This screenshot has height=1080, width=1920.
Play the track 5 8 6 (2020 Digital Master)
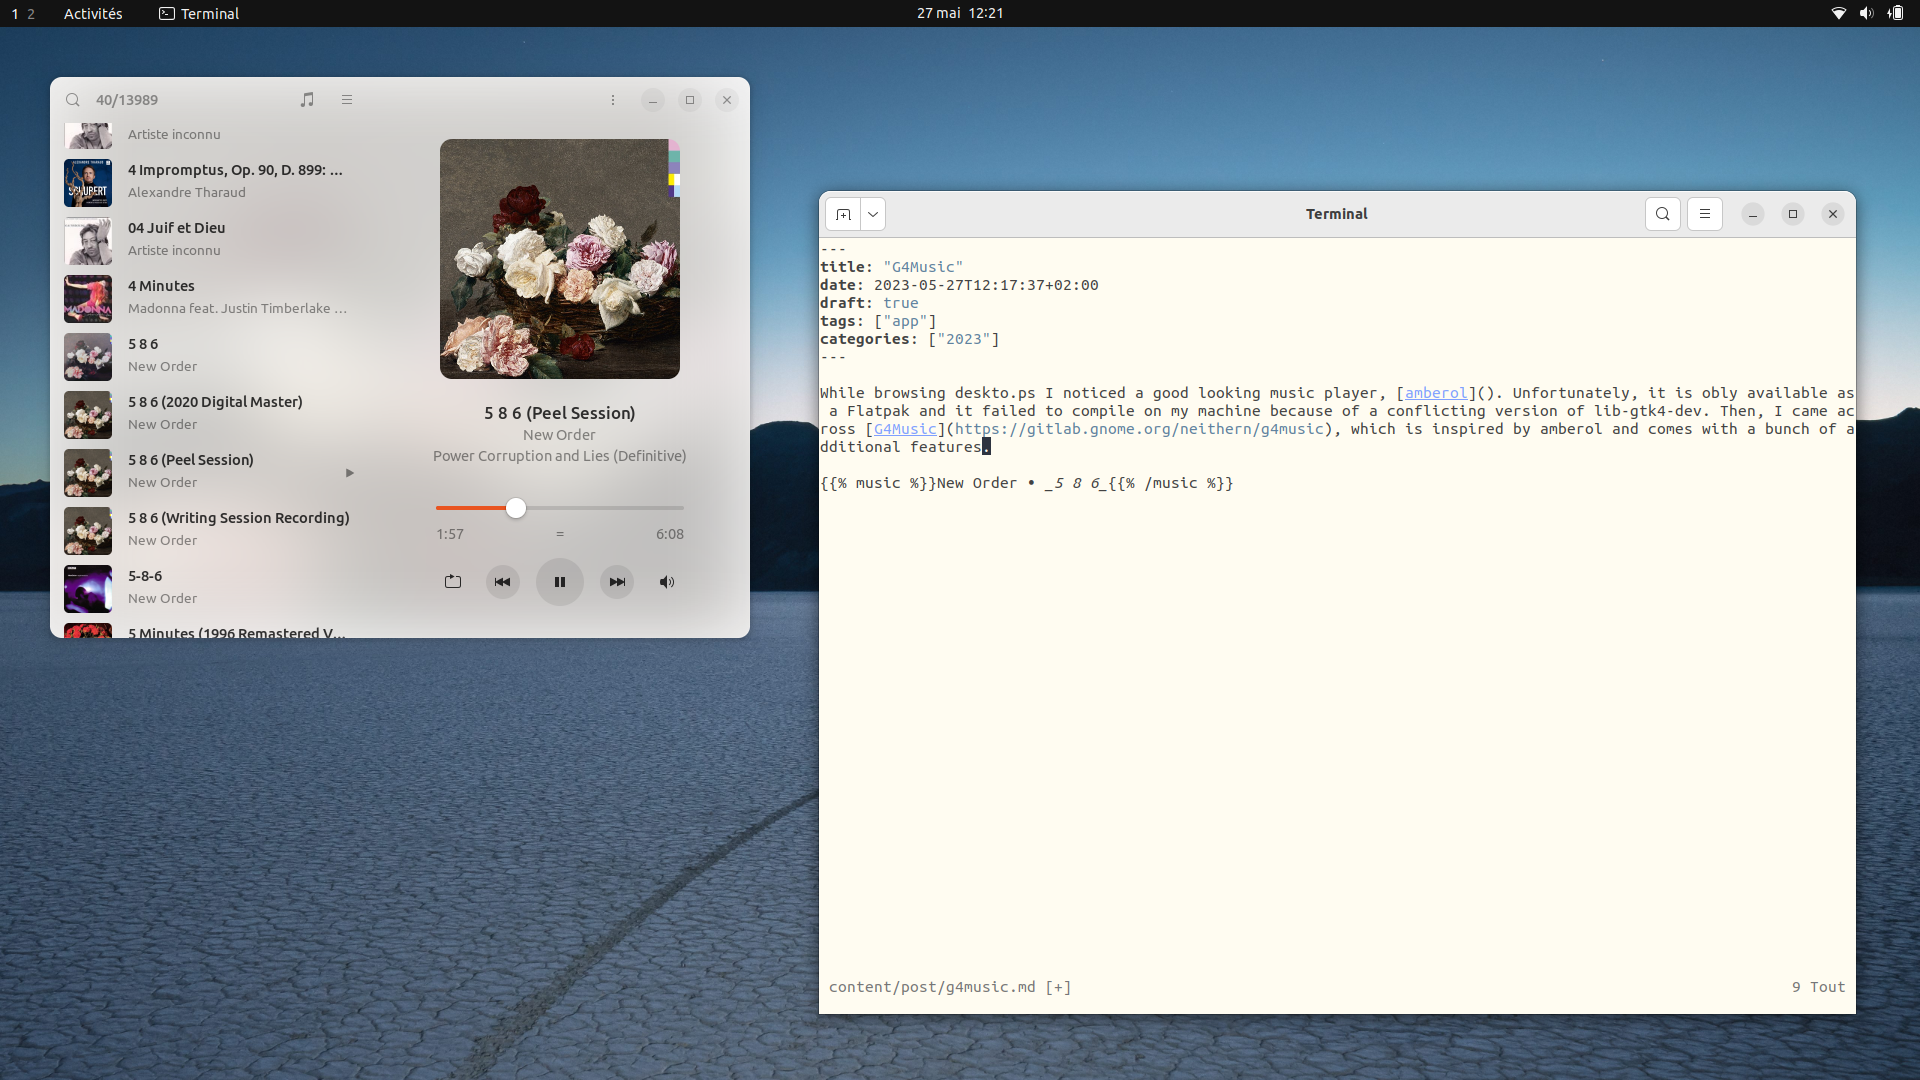215,412
